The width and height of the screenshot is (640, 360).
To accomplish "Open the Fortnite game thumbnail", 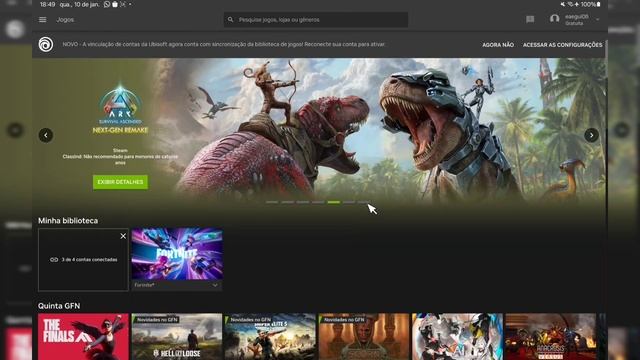I will tap(177, 254).
